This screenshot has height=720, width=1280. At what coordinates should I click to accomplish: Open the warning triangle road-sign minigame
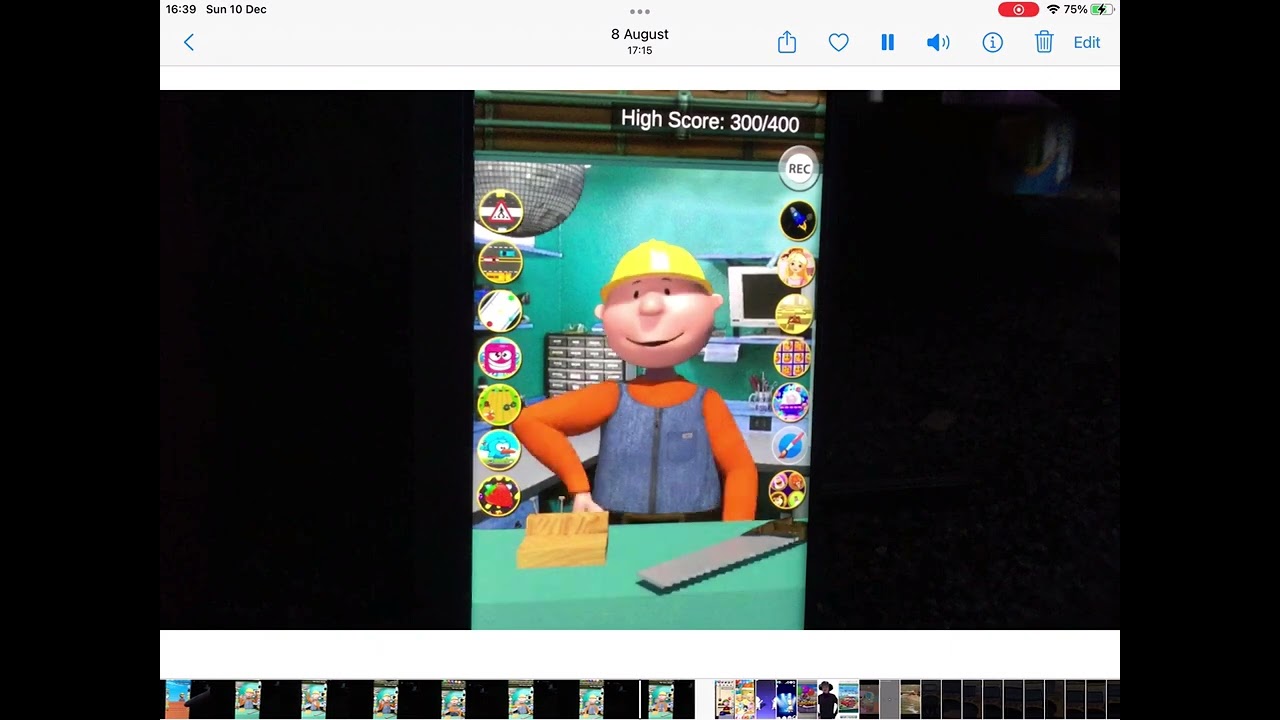(500, 212)
